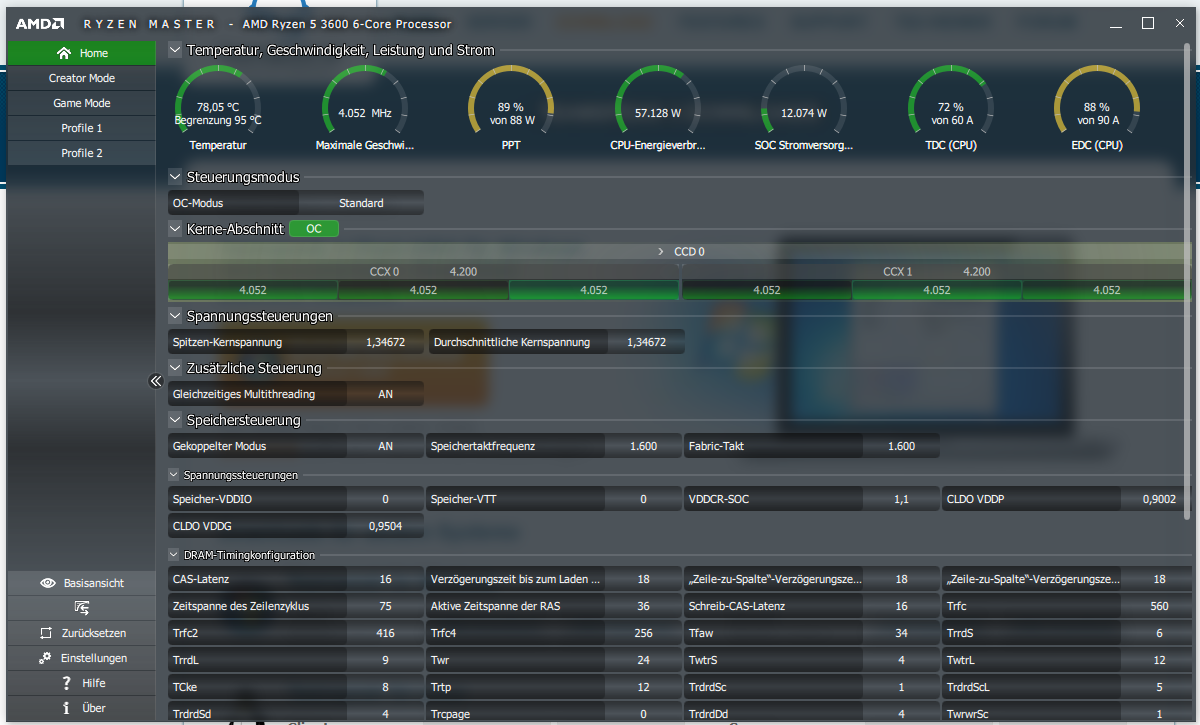Click the AMD logo in title bar
The image size is (1200, 725).
(x=41, y=24)
